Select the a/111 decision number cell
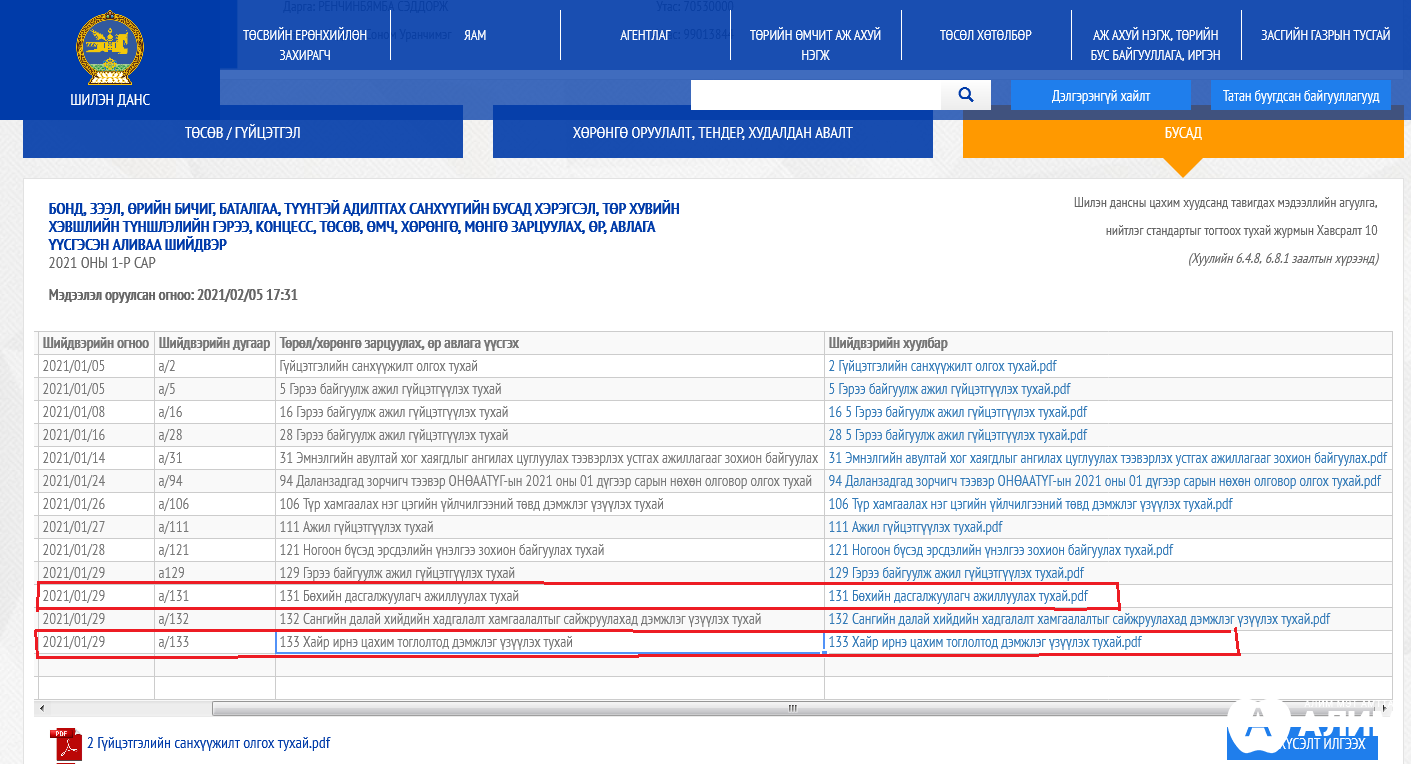 pos(215,527)
